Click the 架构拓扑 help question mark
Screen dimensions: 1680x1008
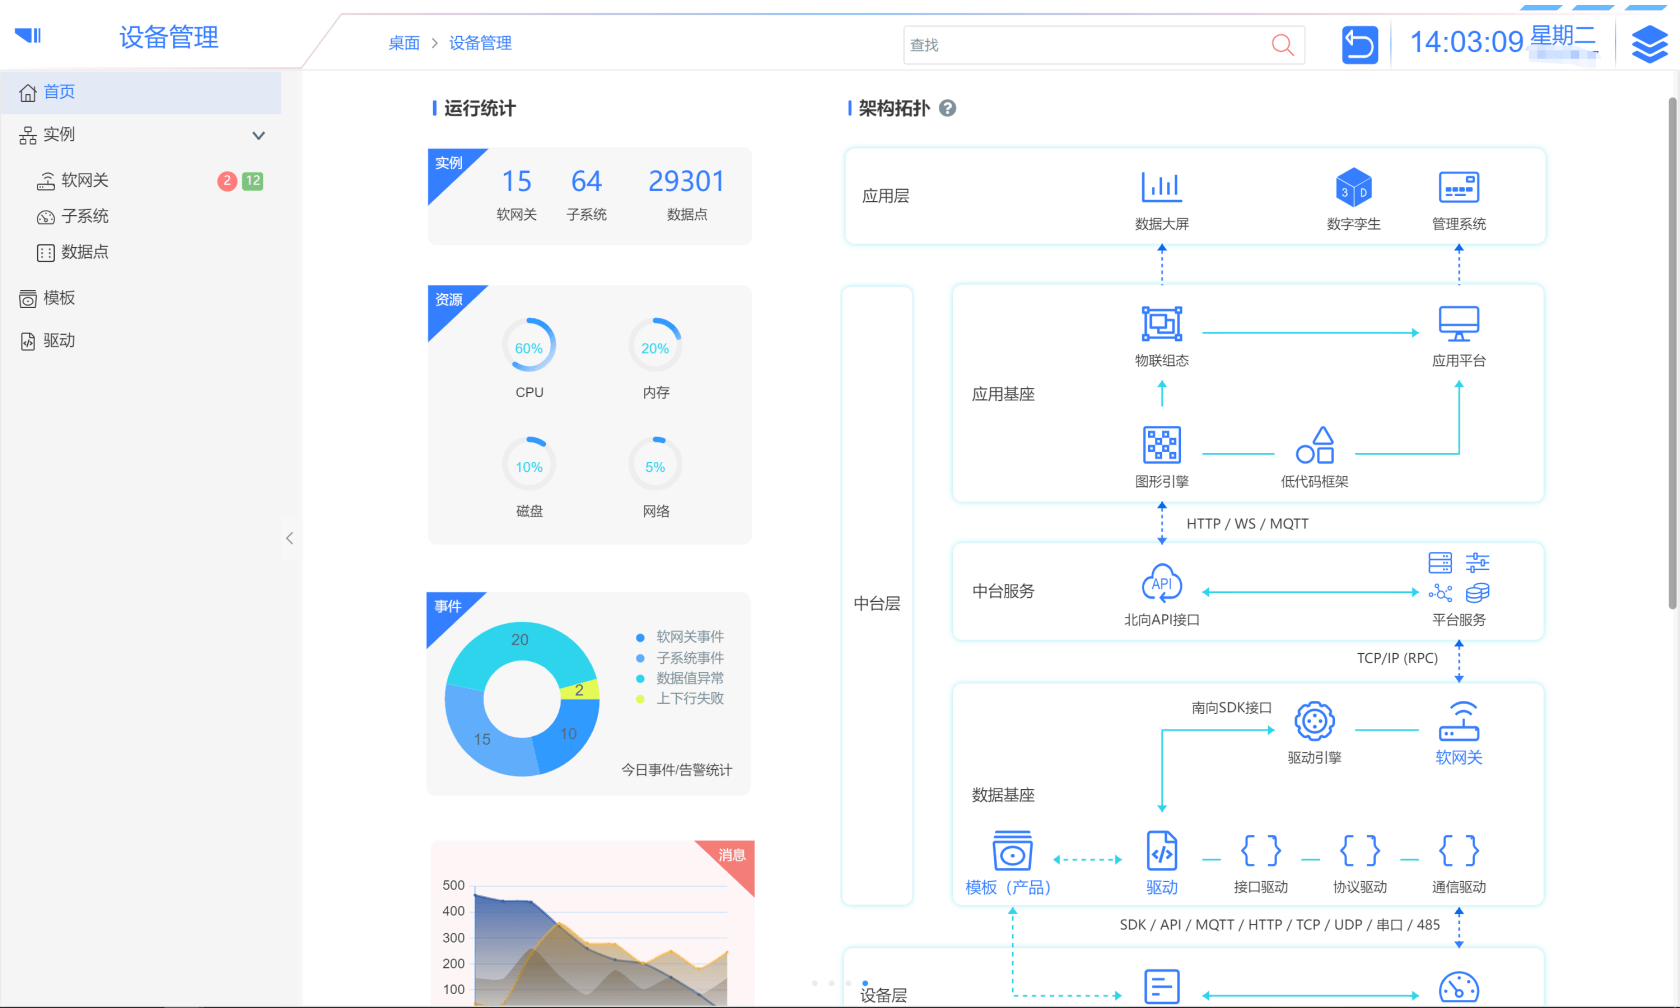click(x=947, y=108)
